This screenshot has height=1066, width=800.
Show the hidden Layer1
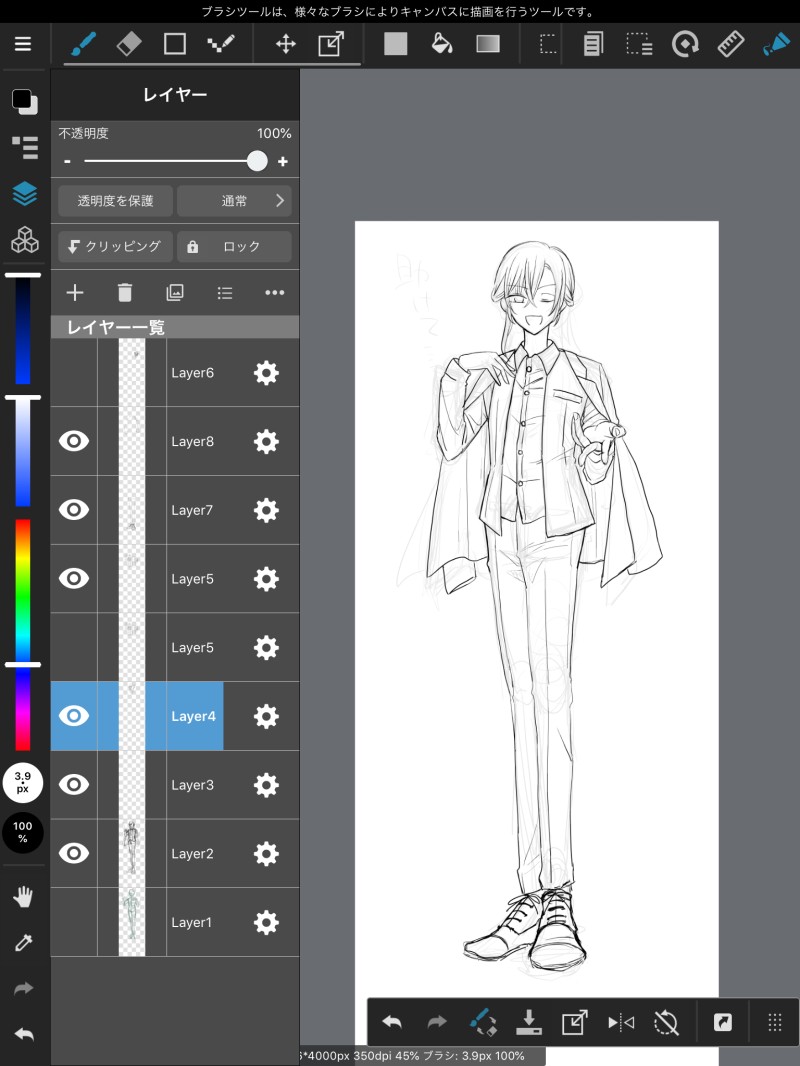[x=74, y=922]
